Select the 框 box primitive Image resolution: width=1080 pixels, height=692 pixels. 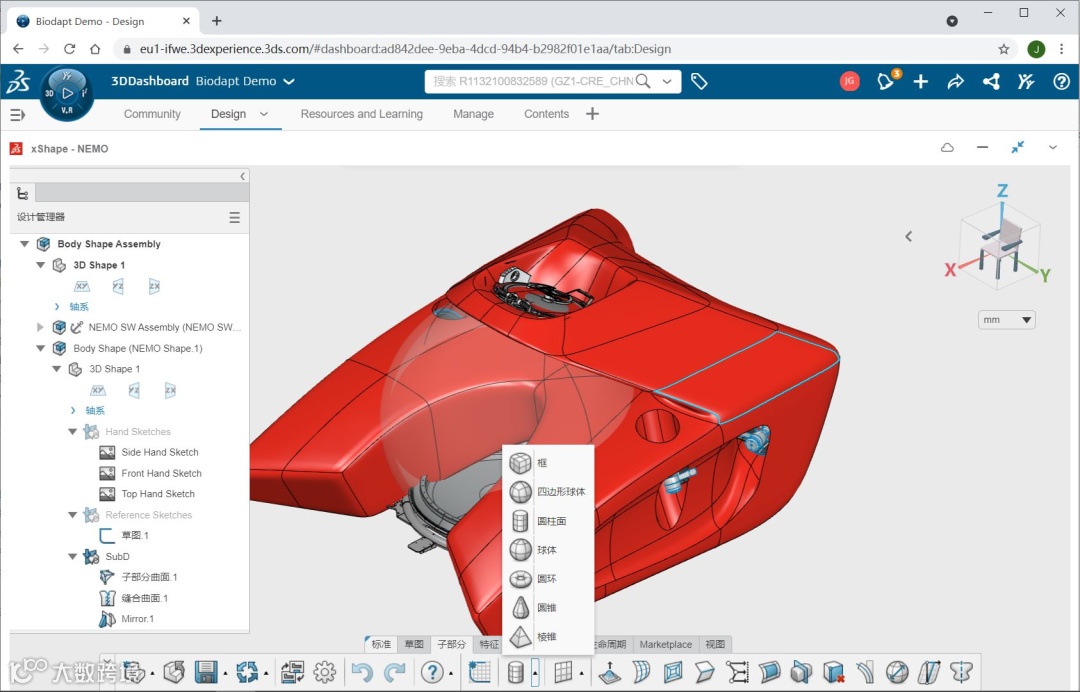pyautogui.click(x=548, y=463)
